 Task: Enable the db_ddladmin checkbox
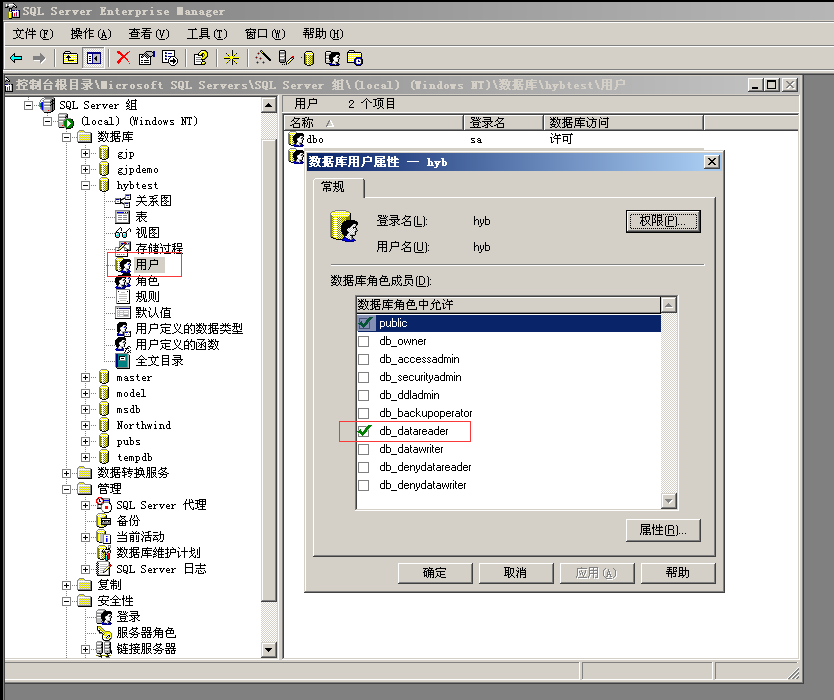click(364, 396)
